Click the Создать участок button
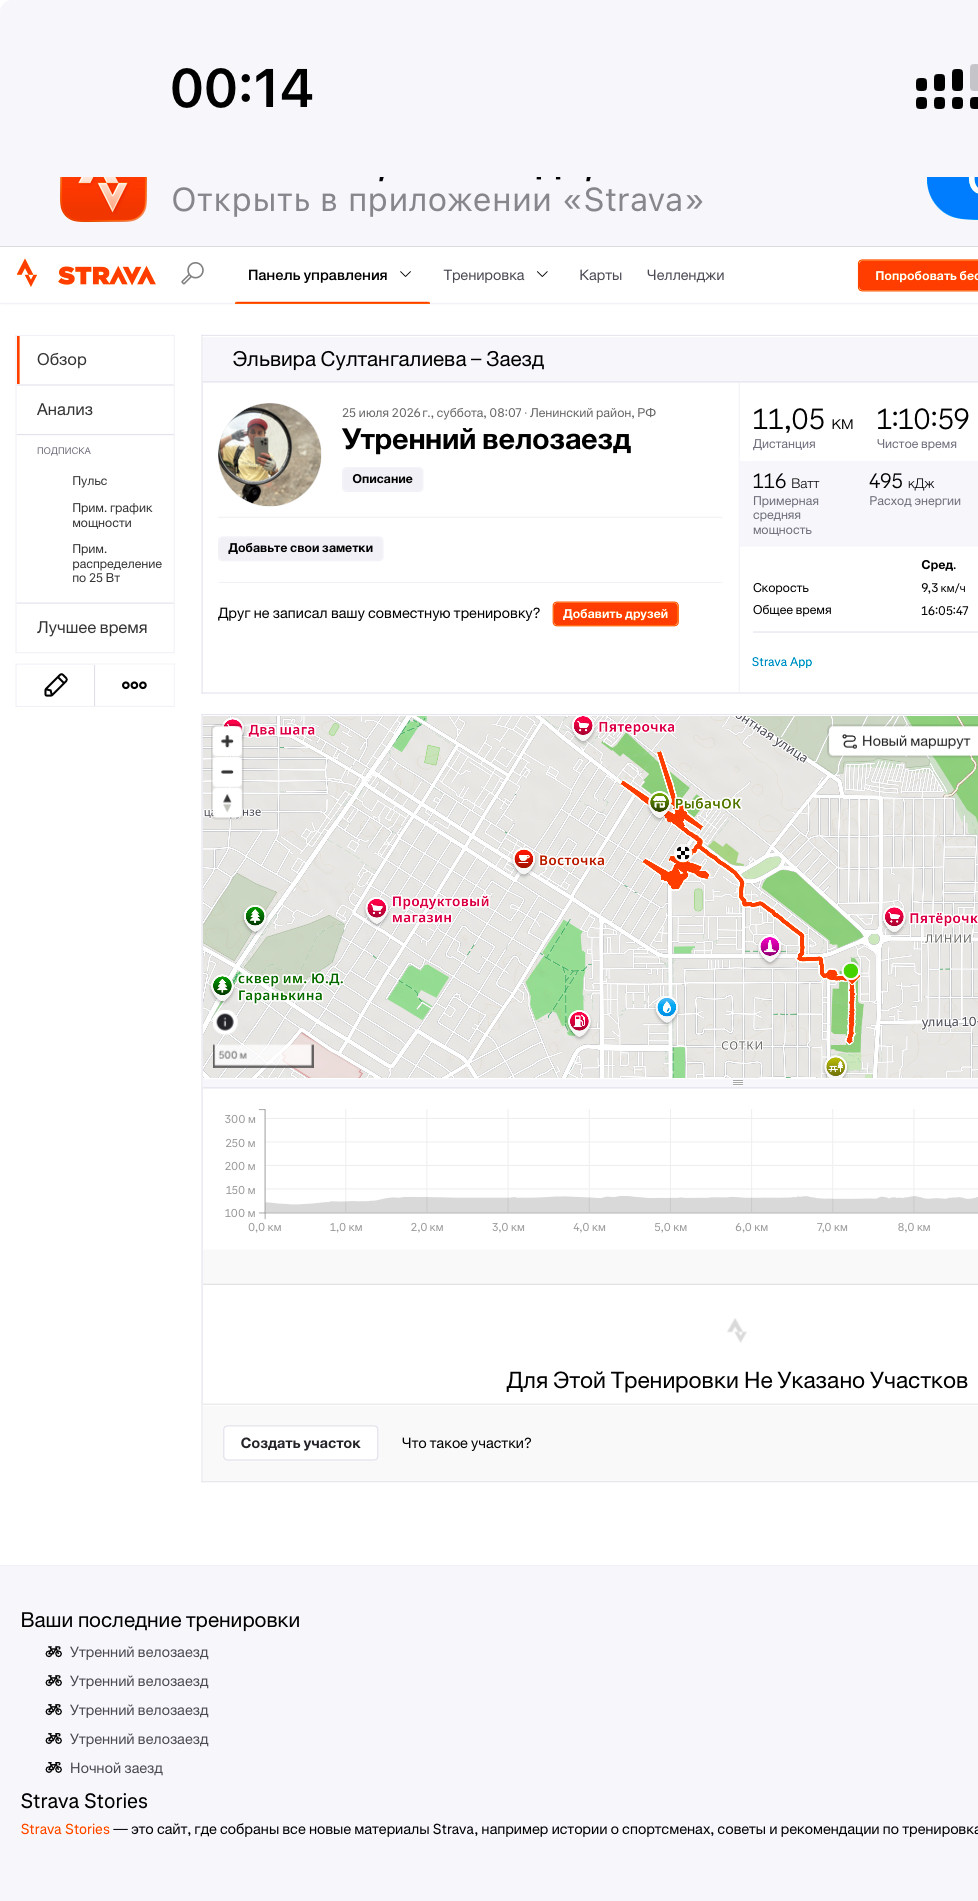Screen dimensions: 978x1901 pyautogui.click(x=300, y=1443)
